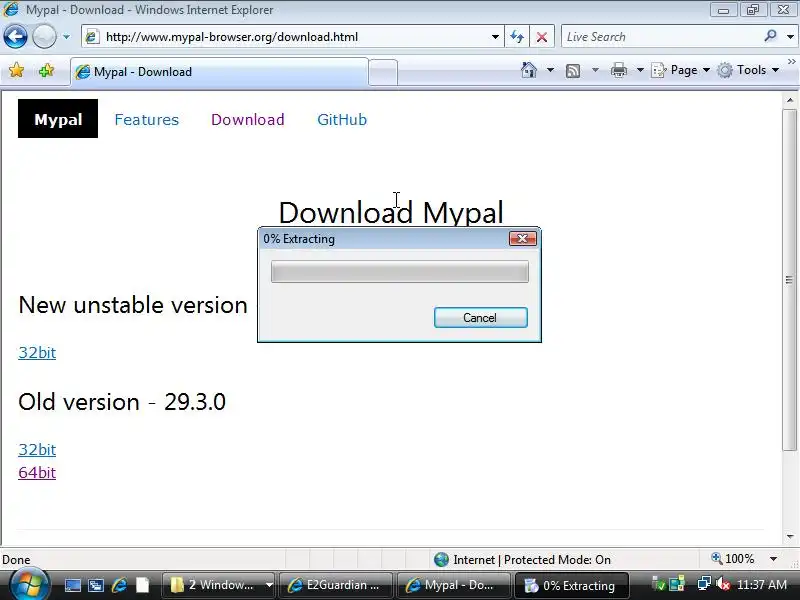Screen dimensions: 800x600
Task: Click the Switch between windows icon
Action: pyautogui.click(x=96, y=585)
